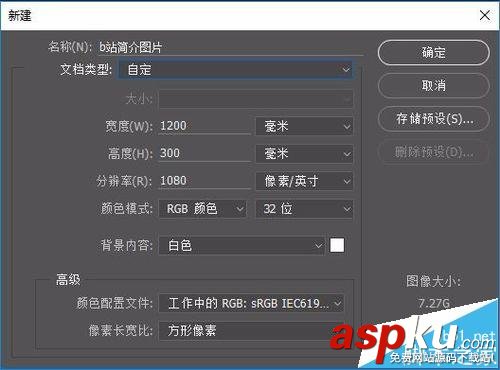Change width unit dropdown 毫米
Screen dimensions: 500x370
304,126
